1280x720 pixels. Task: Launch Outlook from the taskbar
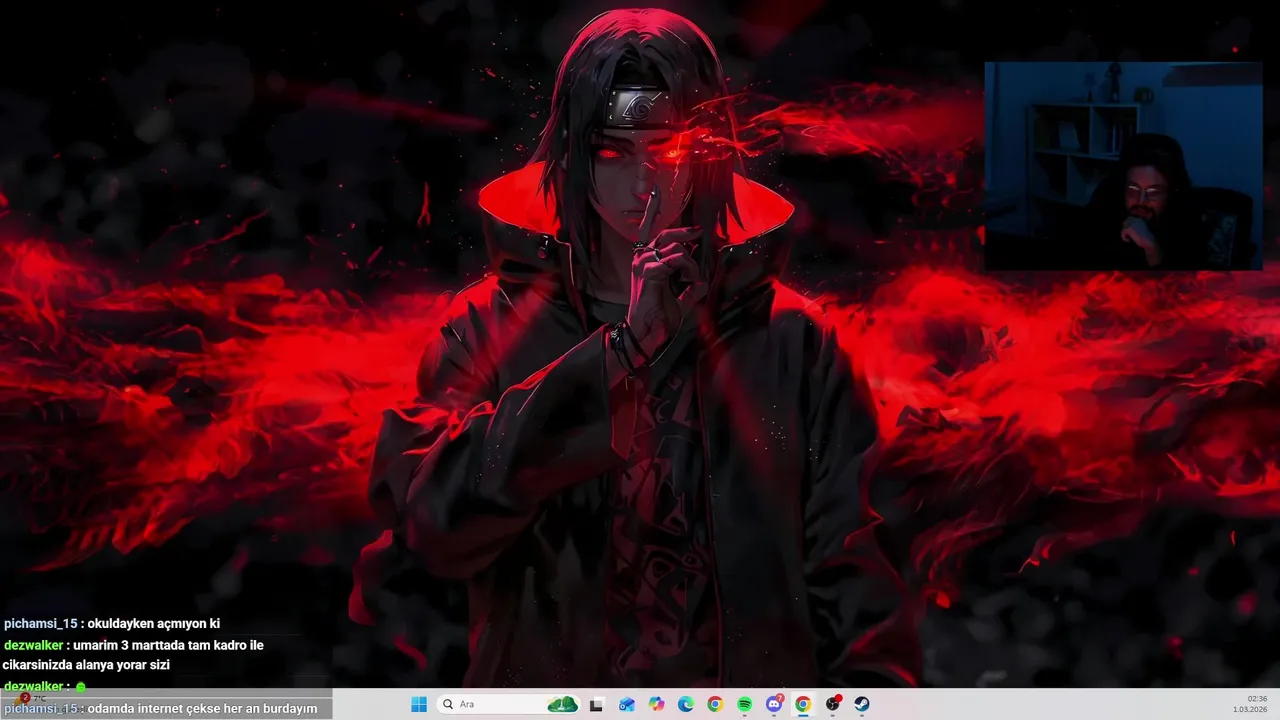point(627,704)
